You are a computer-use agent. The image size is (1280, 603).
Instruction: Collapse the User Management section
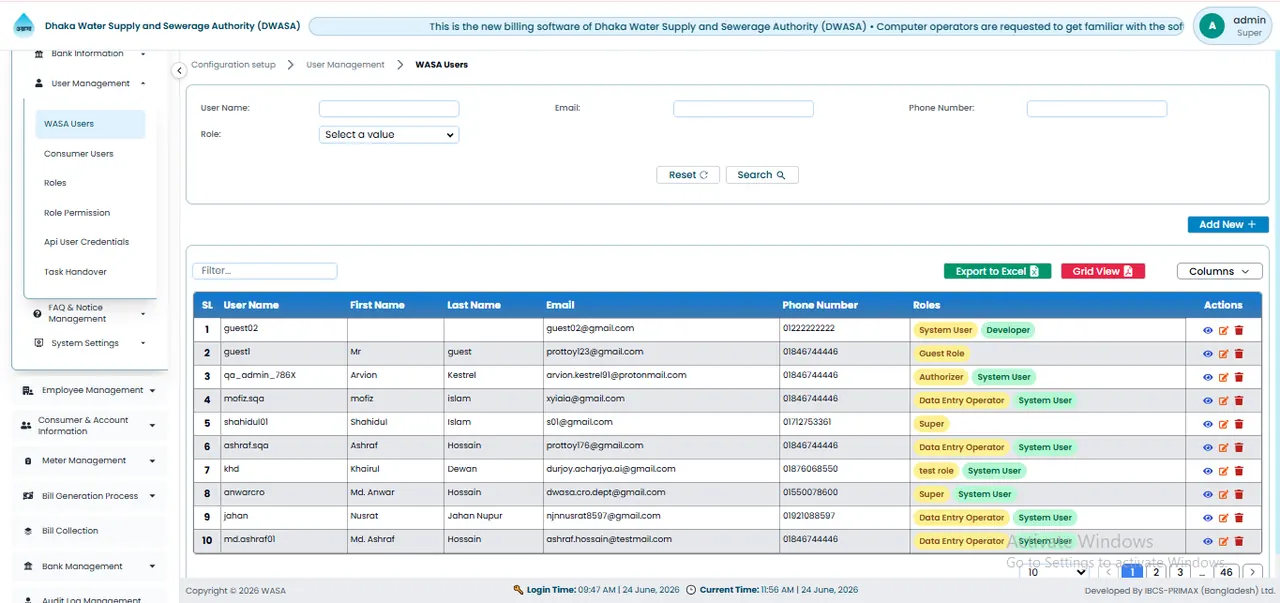pos(89,84)
